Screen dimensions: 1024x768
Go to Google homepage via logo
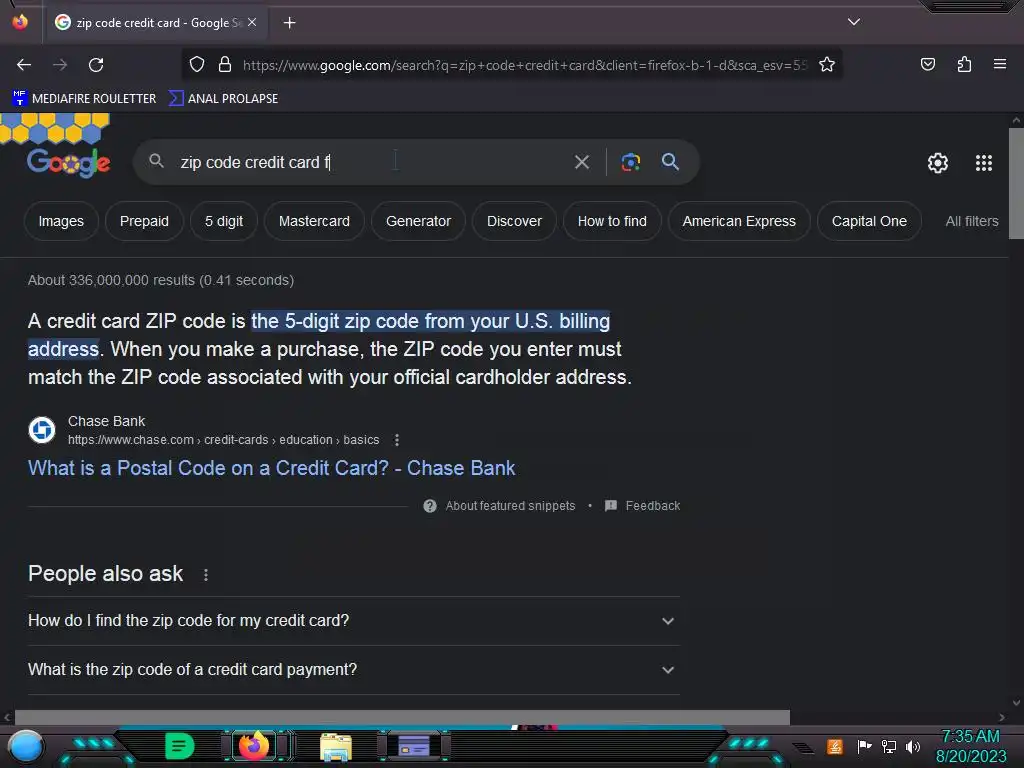(x=69, y=163)
